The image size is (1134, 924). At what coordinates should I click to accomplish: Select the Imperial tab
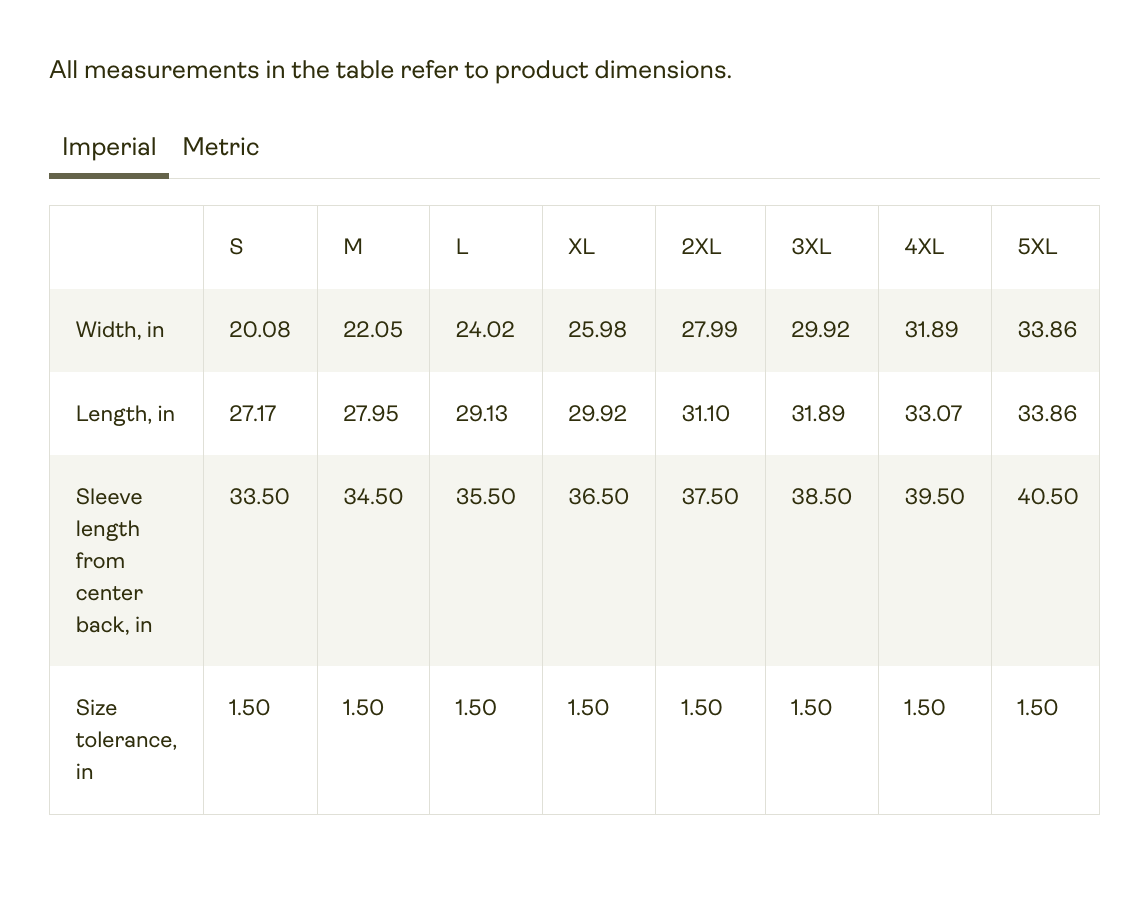[x=109, y=147]
